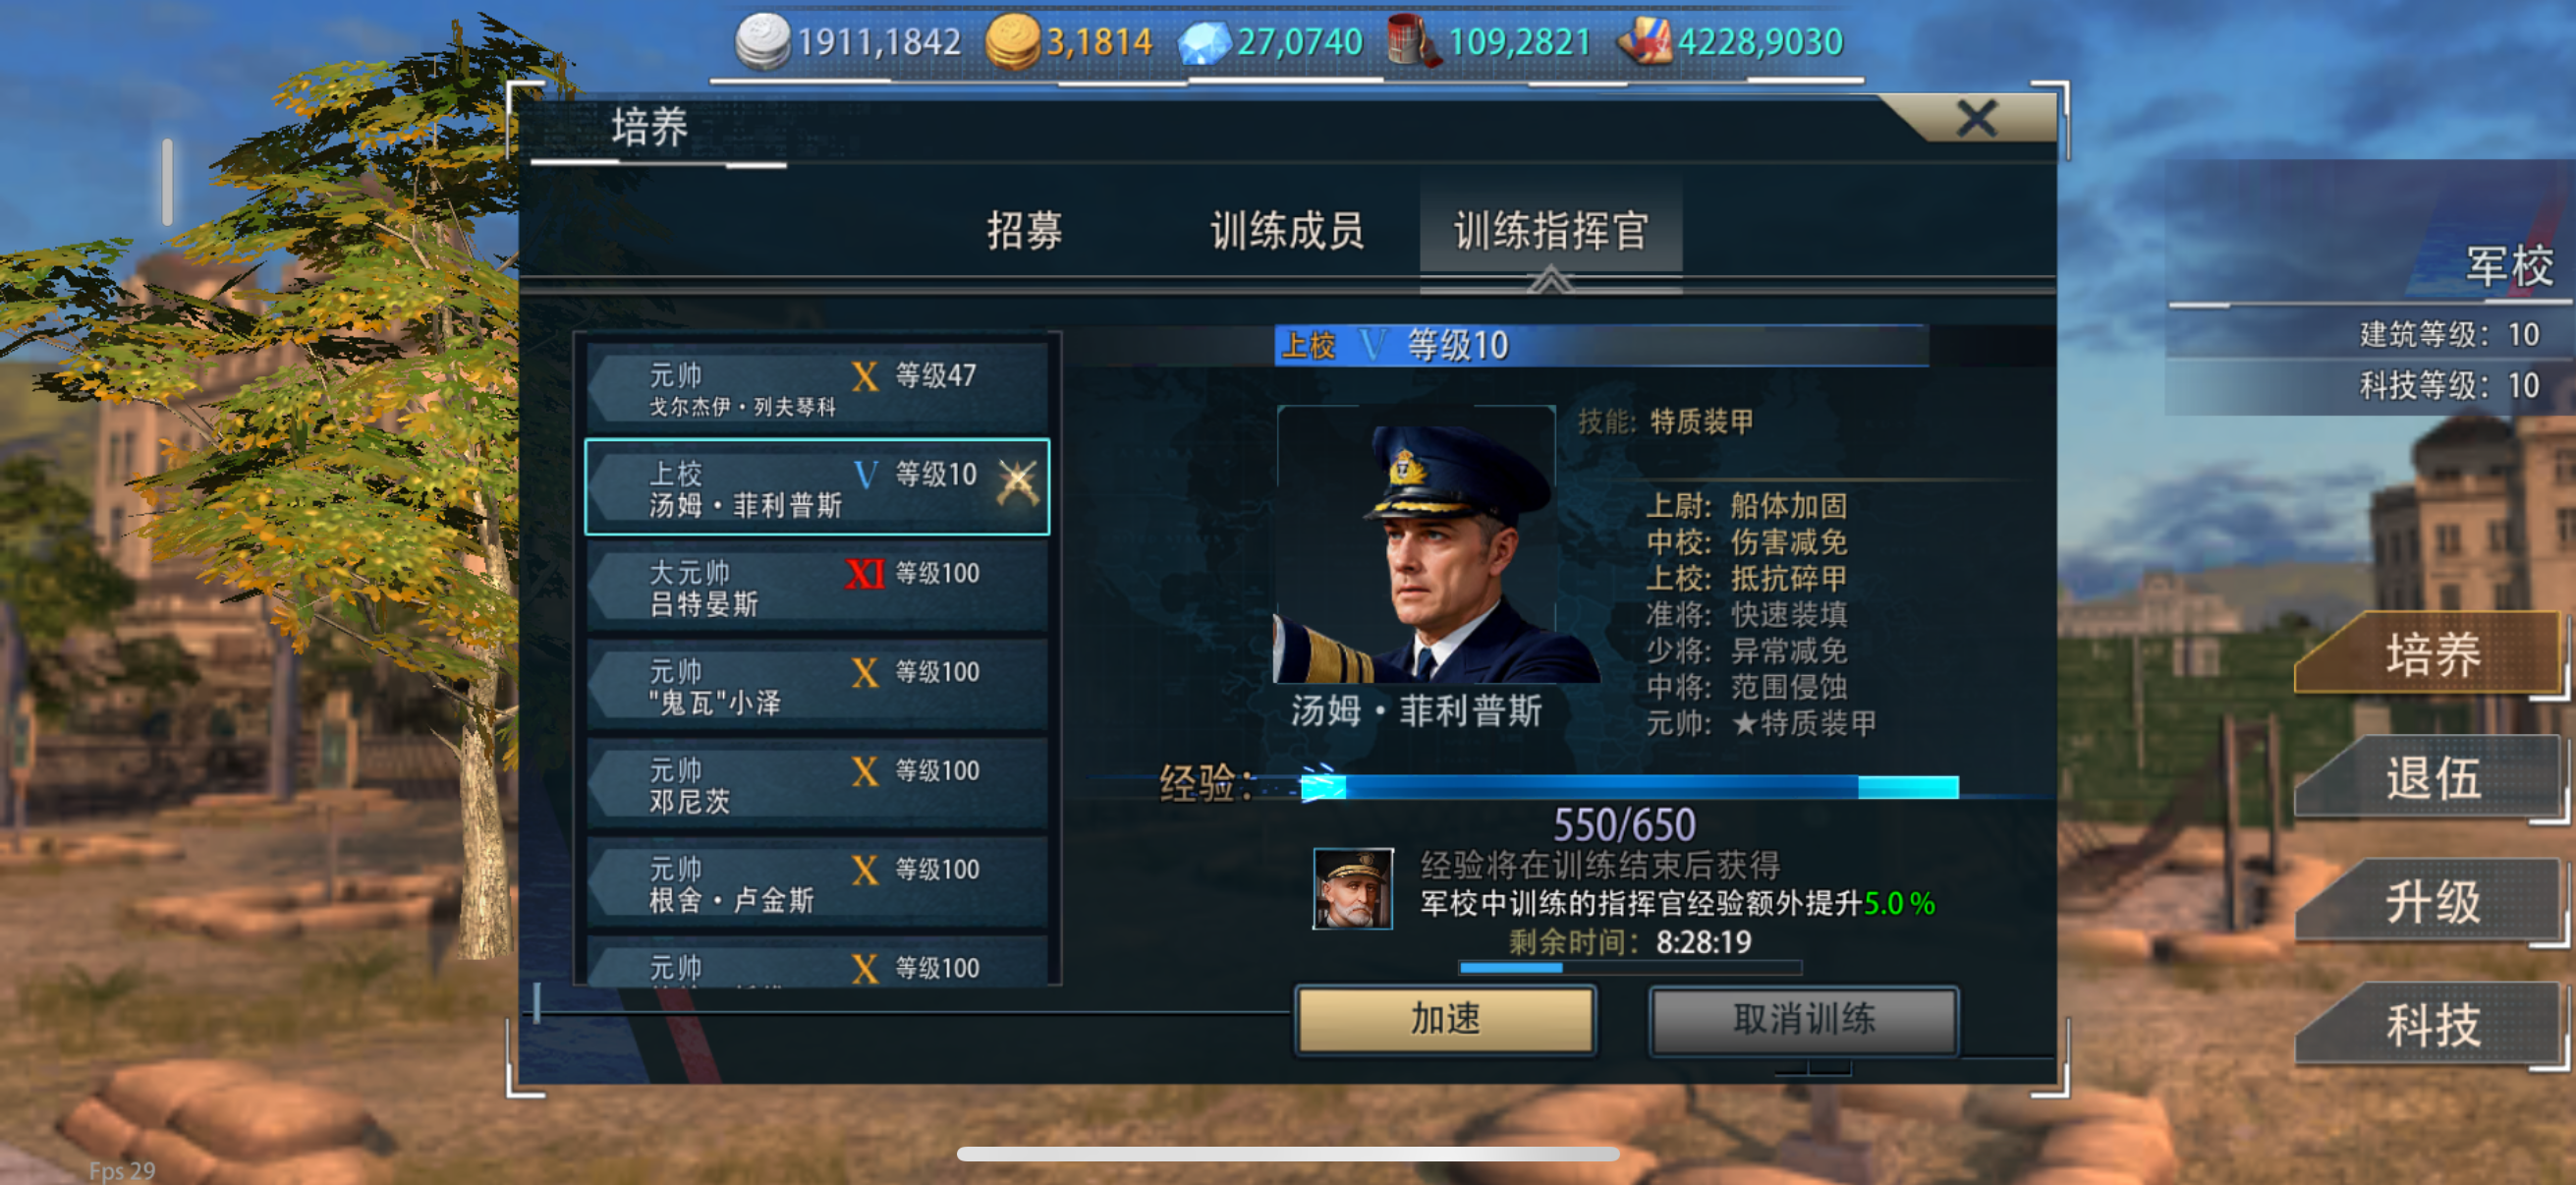This screenshot has height=1185, width=2576.
Task: Open the 训练成员 tab
Action: click(x=1287, y=230)
